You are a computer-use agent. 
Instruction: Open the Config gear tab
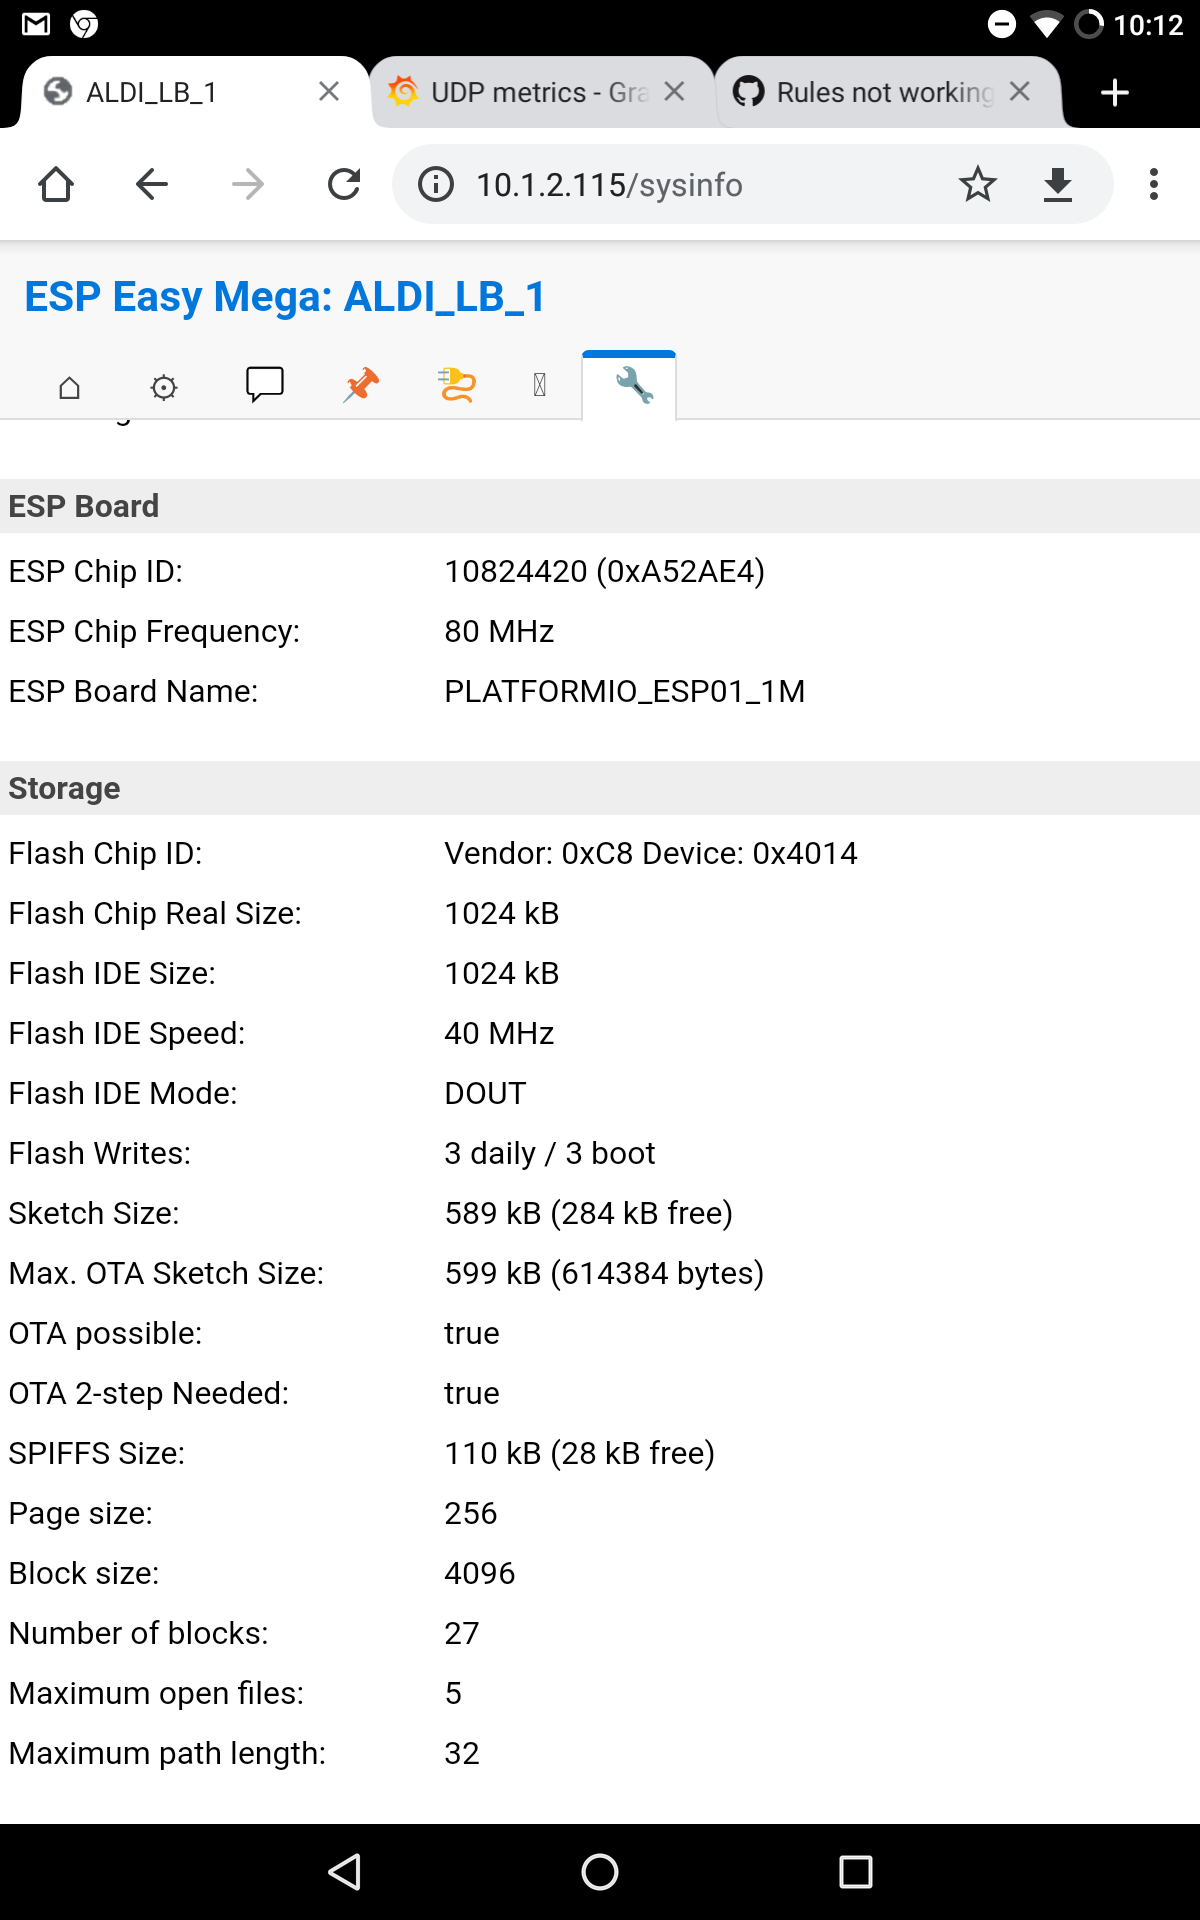(164, 387)
